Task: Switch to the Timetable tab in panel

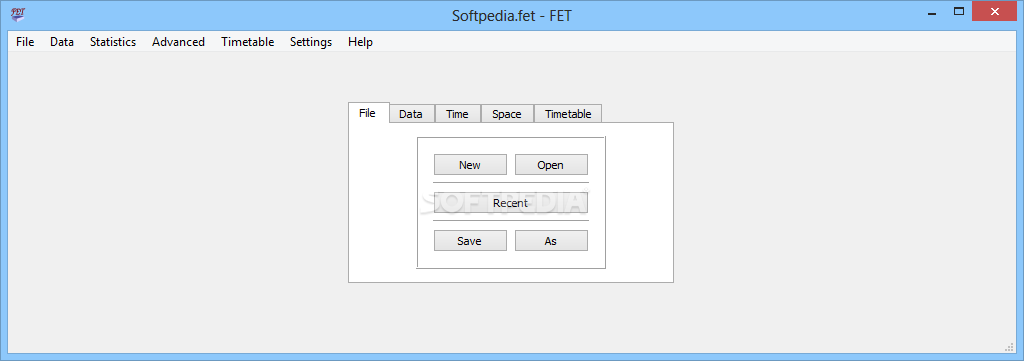Action: [x=568, y=114]
